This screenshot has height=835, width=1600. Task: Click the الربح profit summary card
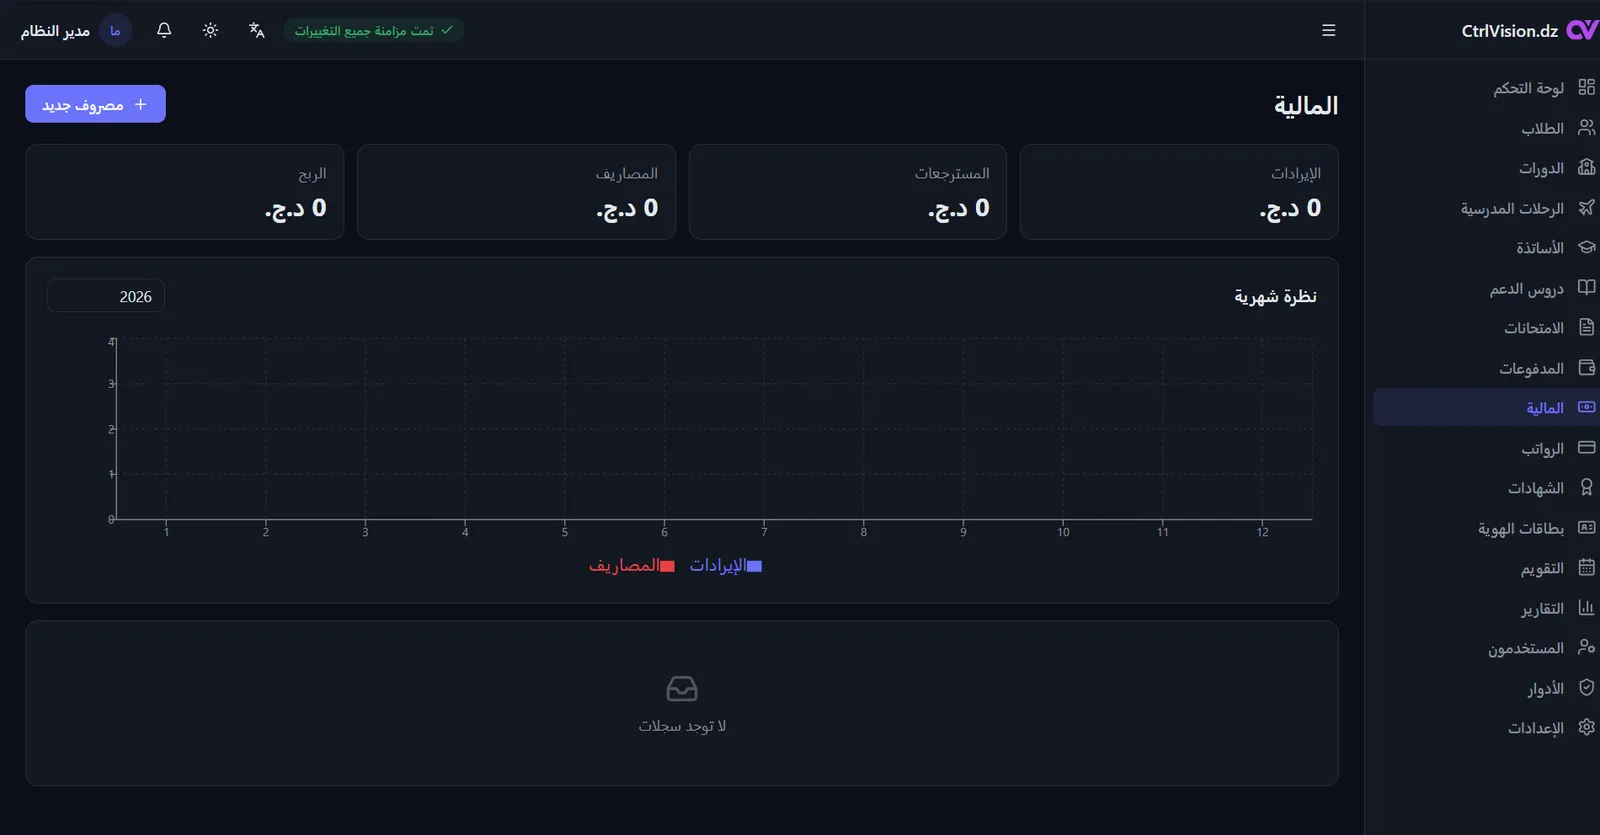coord(185,192)
